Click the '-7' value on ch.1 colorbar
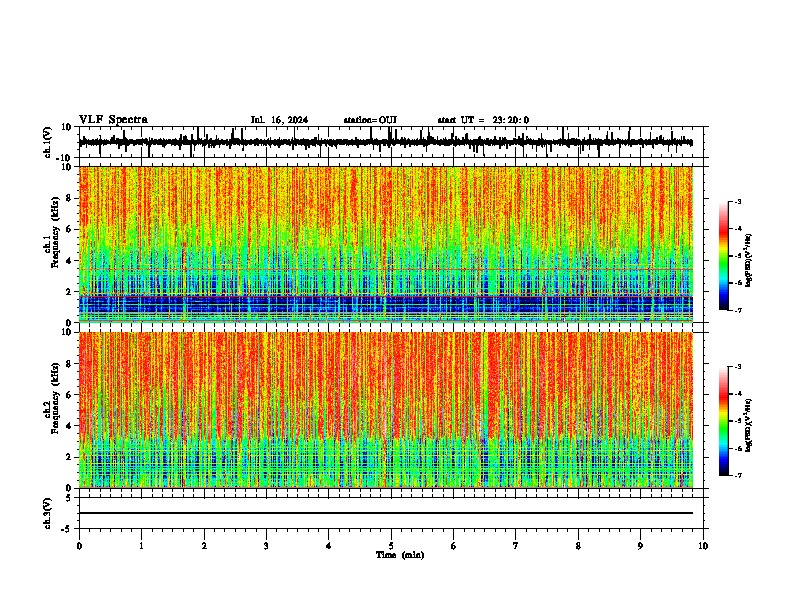Viewport: 792px width, 612px height. (x=738, y=310)
